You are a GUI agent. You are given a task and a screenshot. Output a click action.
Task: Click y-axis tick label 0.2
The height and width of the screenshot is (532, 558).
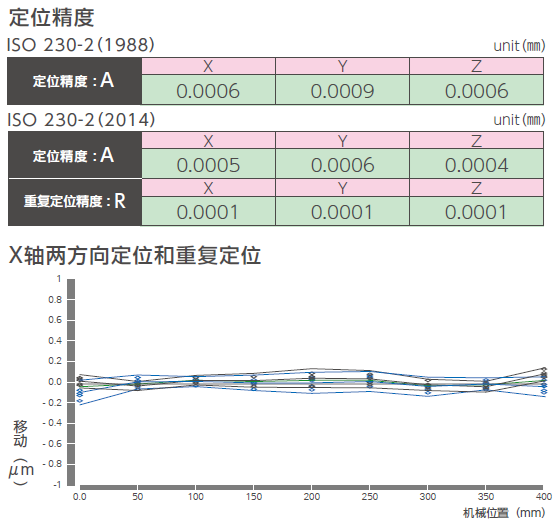(x=55, y=361)
